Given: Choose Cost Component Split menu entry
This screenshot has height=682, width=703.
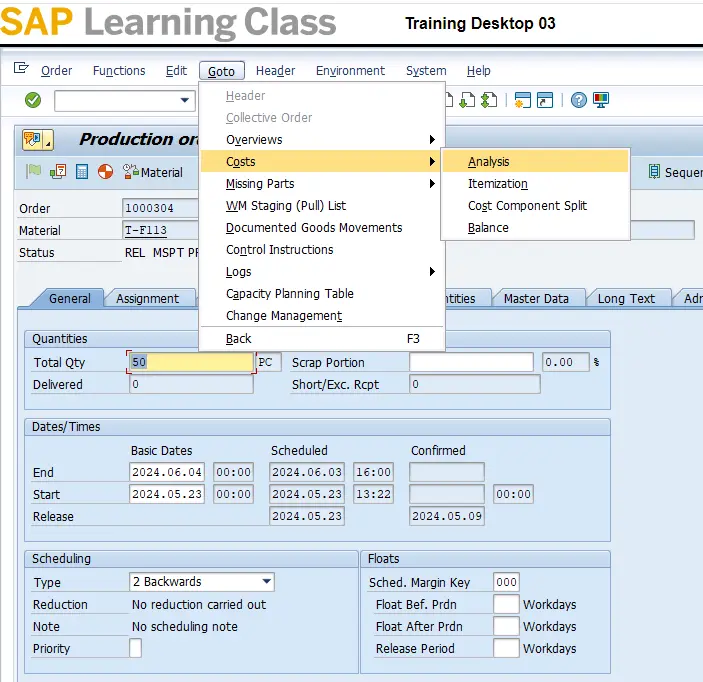Looking at the screenshot, I should (x=527, y=206).
